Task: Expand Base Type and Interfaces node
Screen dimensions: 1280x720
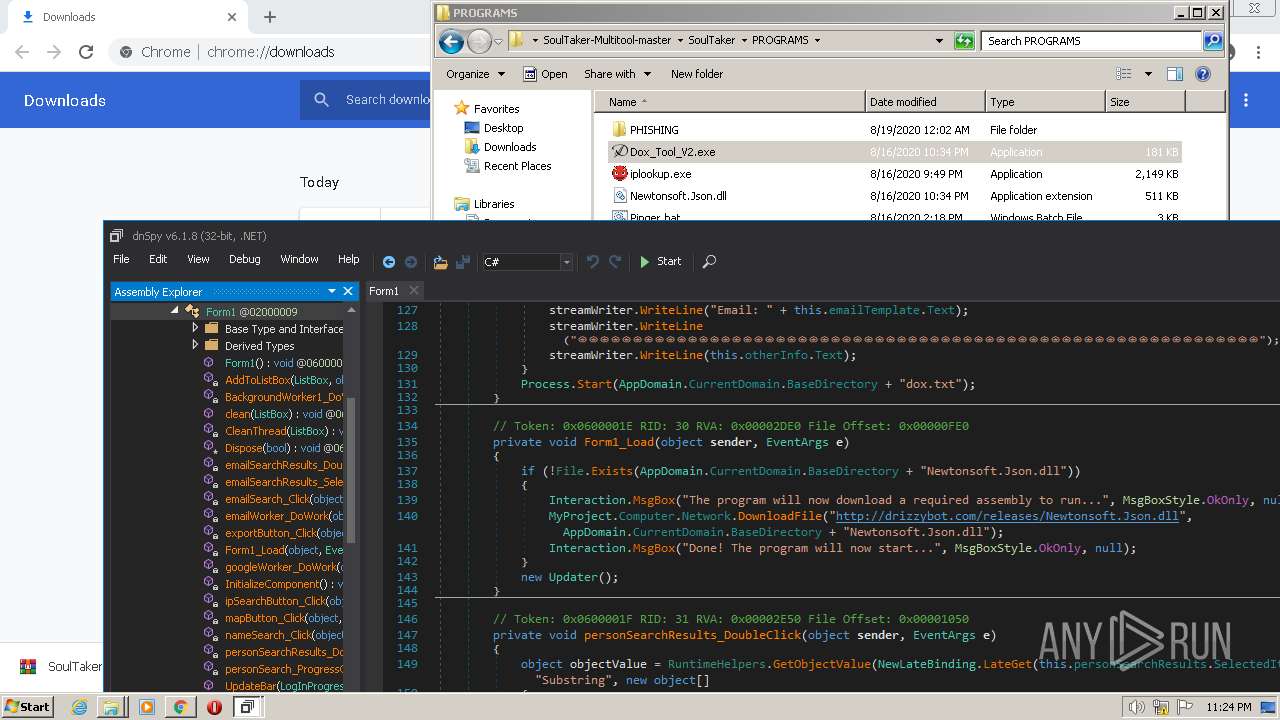Action: coord(195,328)
